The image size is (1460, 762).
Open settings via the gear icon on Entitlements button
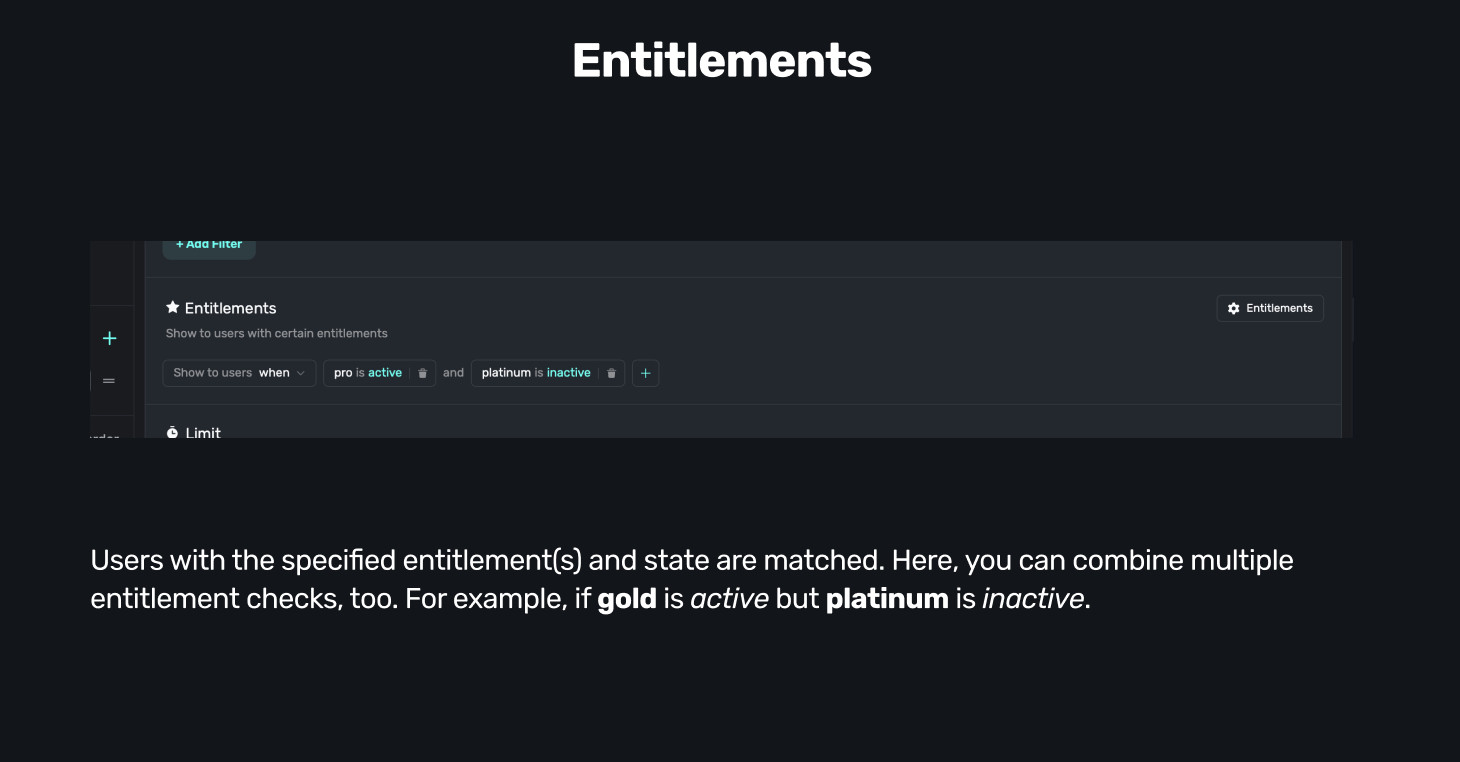(x=1233, y=308)
